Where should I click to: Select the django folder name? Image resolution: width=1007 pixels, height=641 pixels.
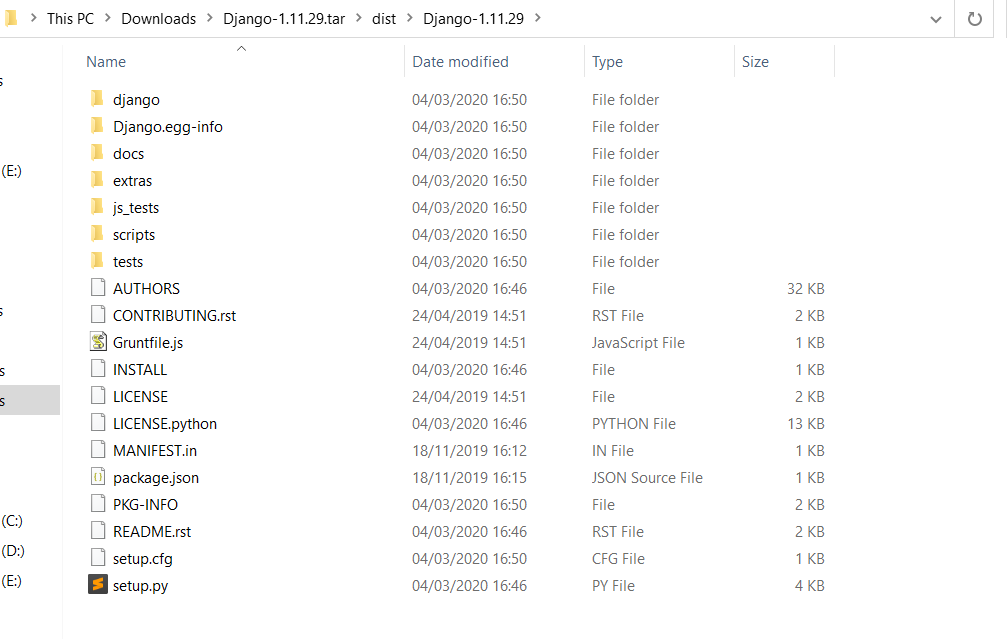coord(136,100)
